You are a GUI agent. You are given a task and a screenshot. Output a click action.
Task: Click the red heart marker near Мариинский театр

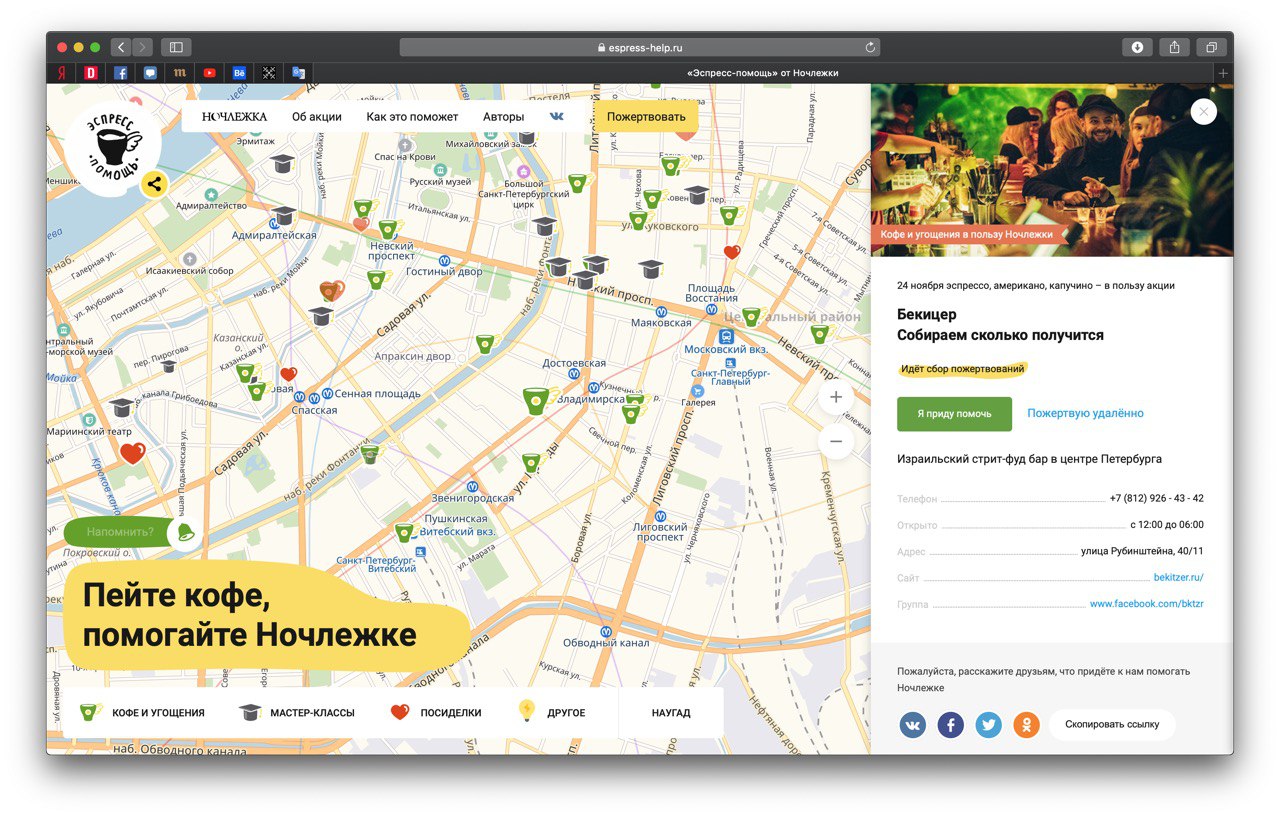point(133,453)
